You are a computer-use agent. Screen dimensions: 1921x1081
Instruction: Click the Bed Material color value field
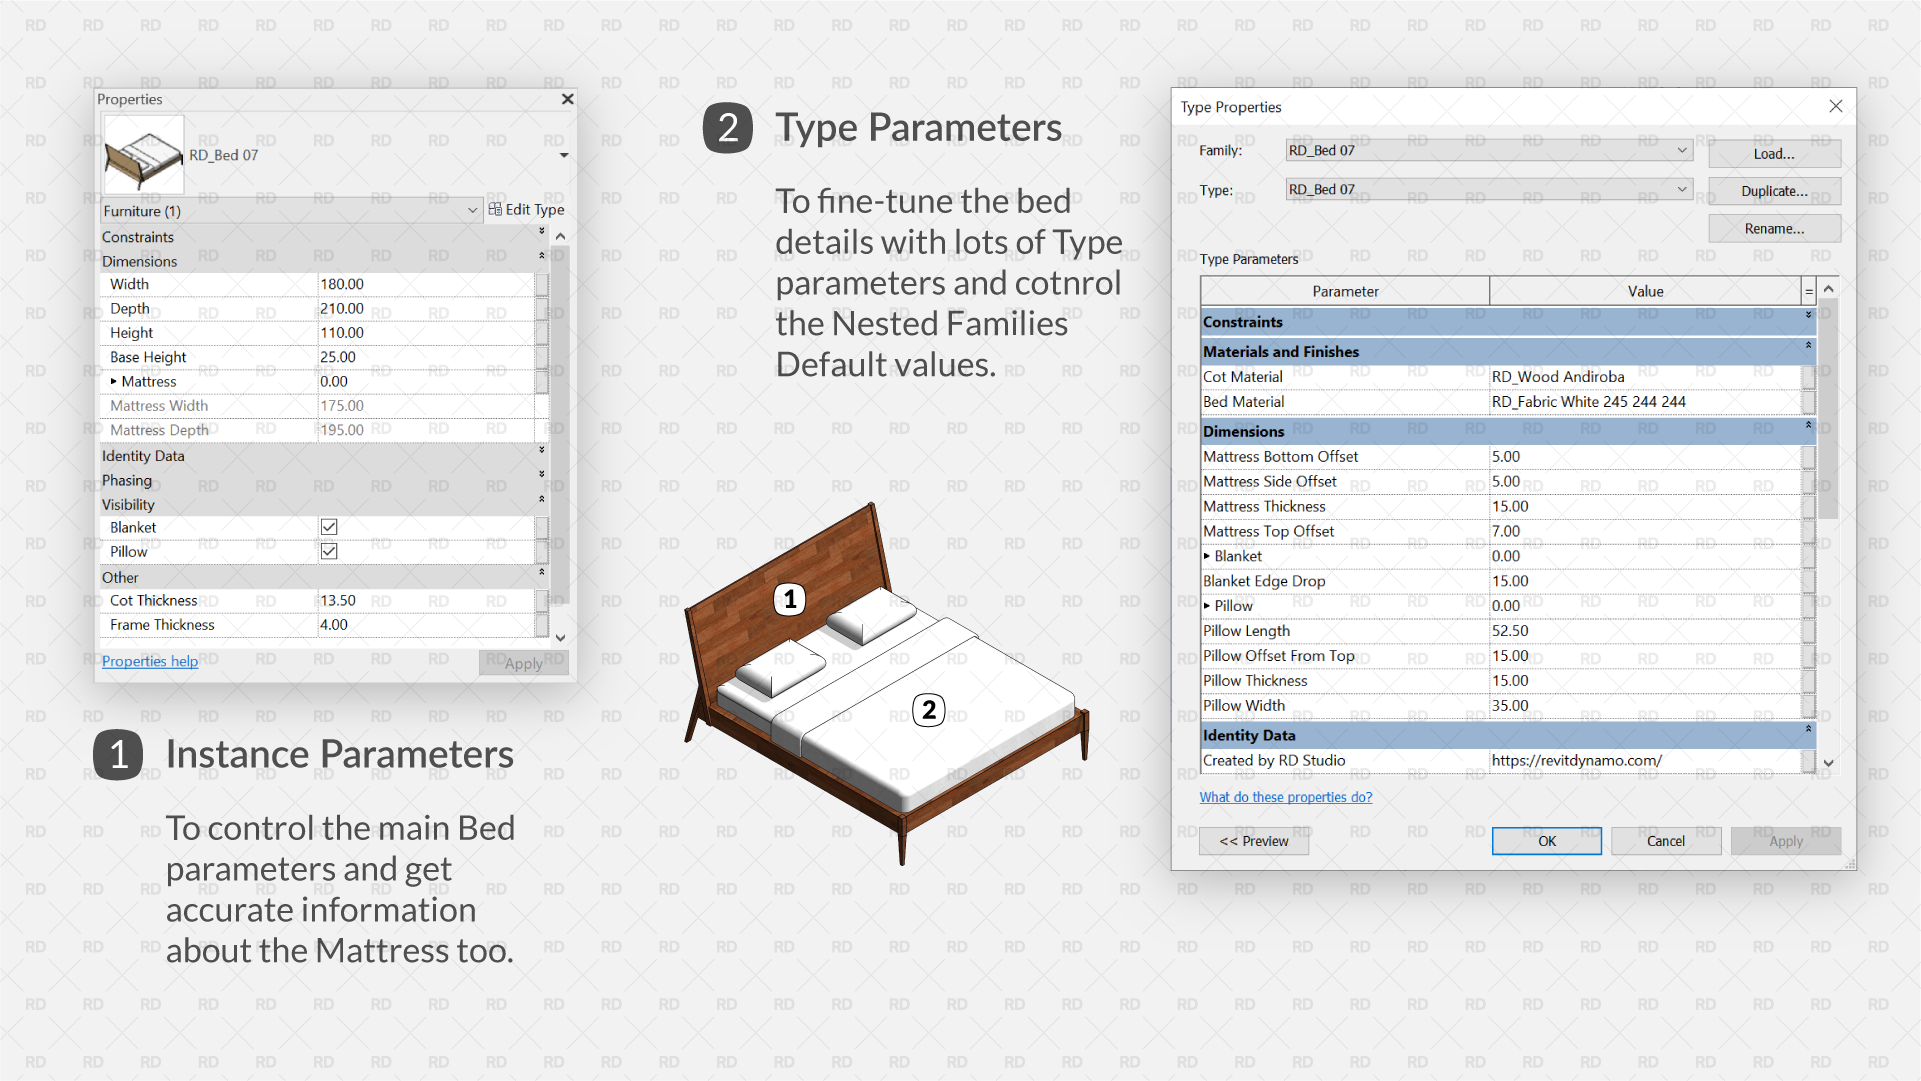pos(1645,401)
